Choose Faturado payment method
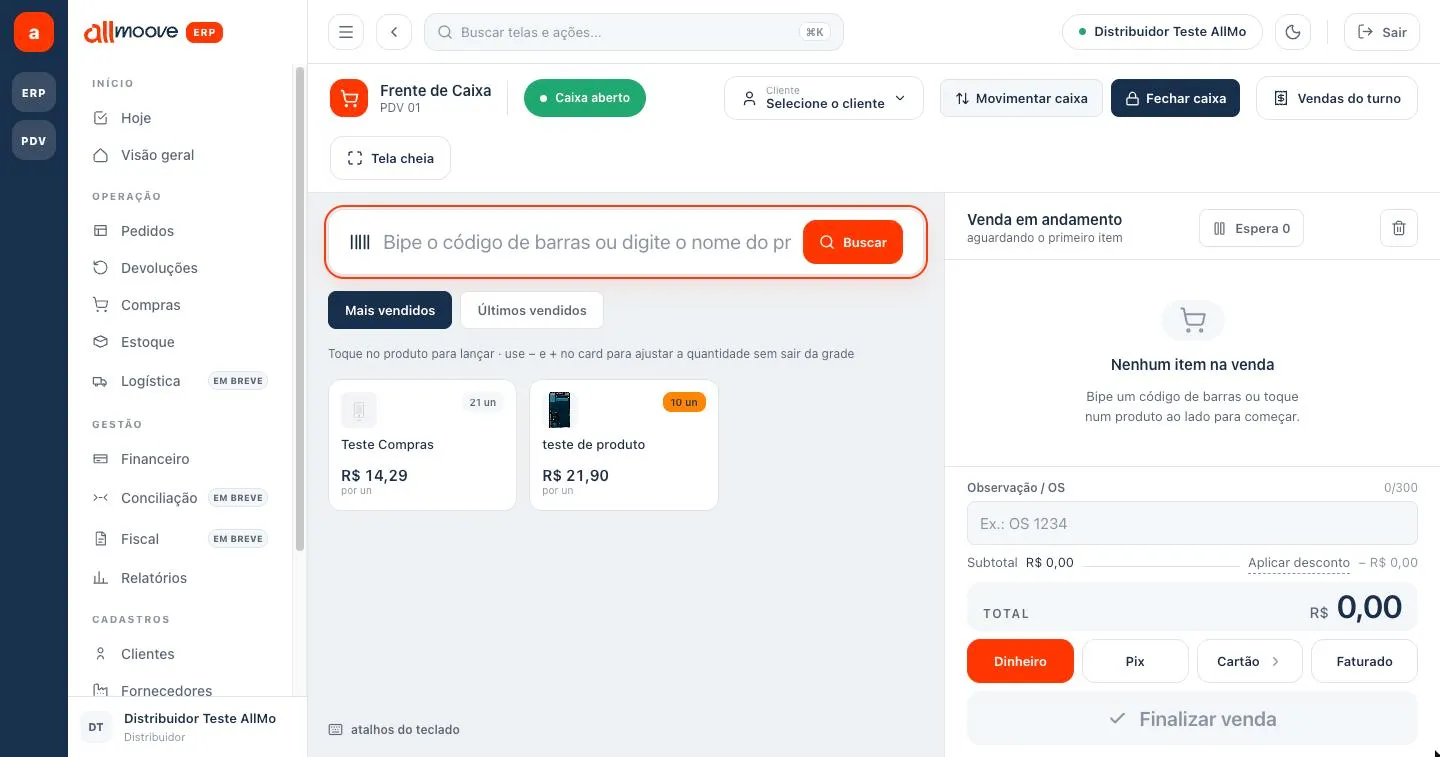Screen dimensions: 1440x757 coord(1364,661)
